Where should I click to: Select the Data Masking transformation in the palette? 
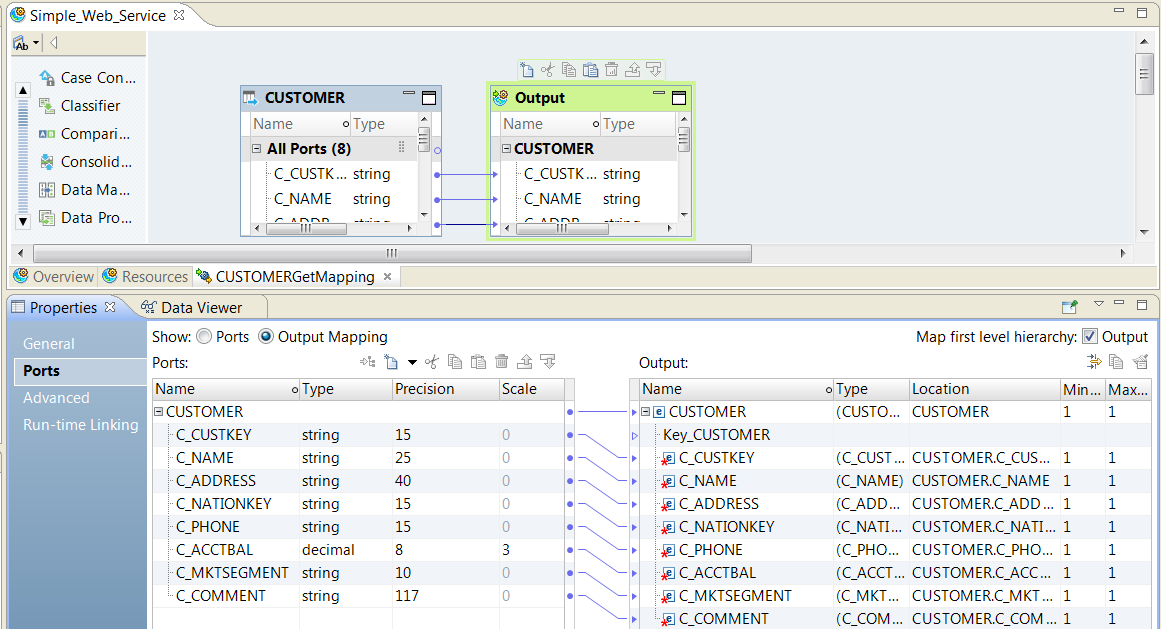[85, 190]
